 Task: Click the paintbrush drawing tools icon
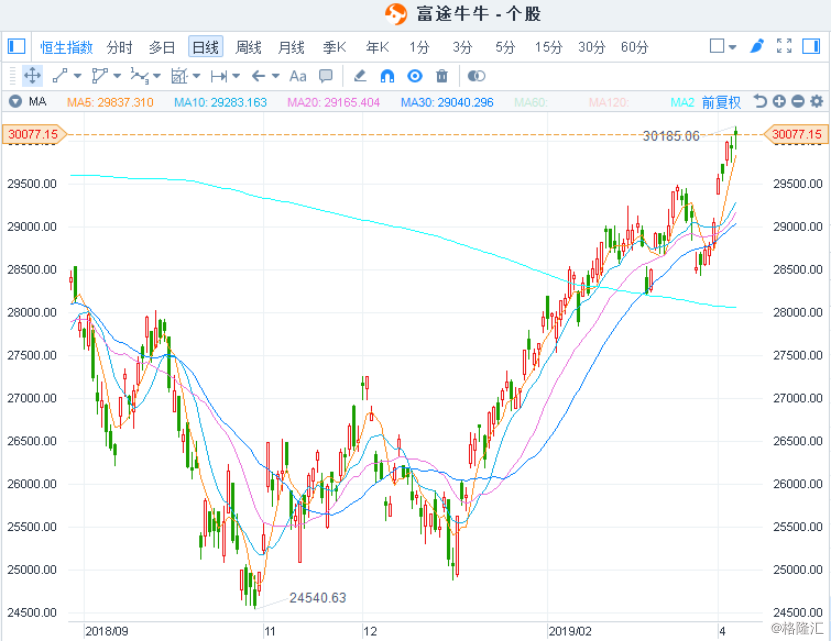[757, 46]
